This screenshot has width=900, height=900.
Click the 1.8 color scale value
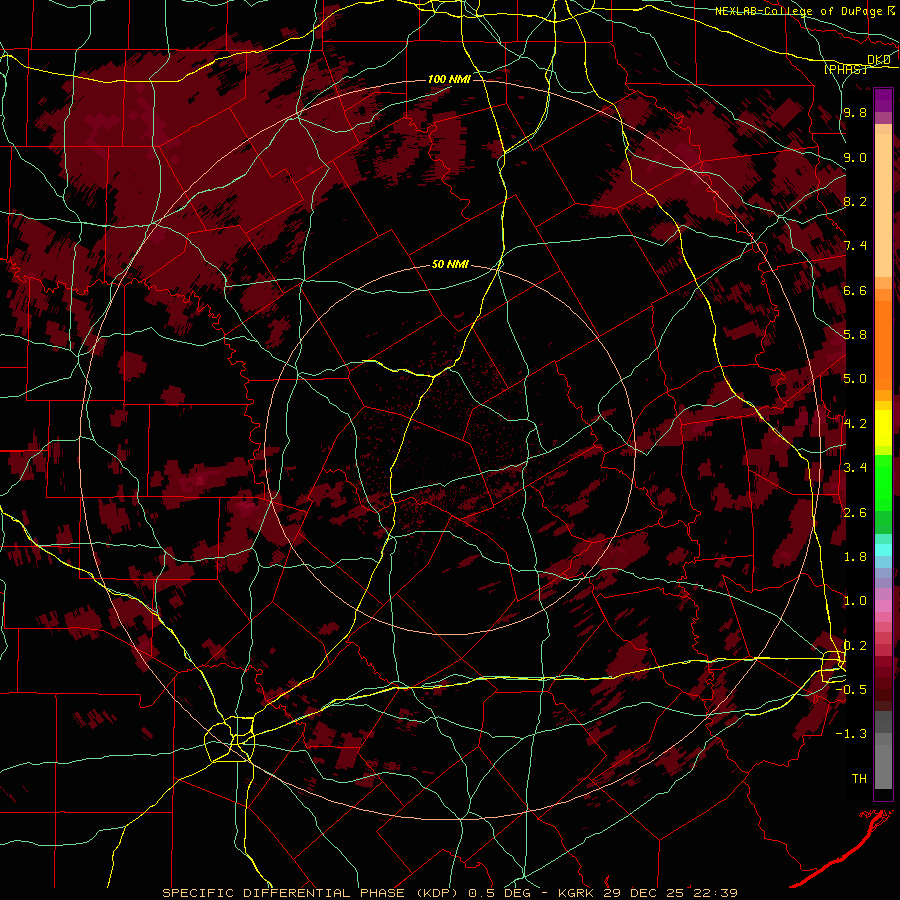[x=855, y=557]
